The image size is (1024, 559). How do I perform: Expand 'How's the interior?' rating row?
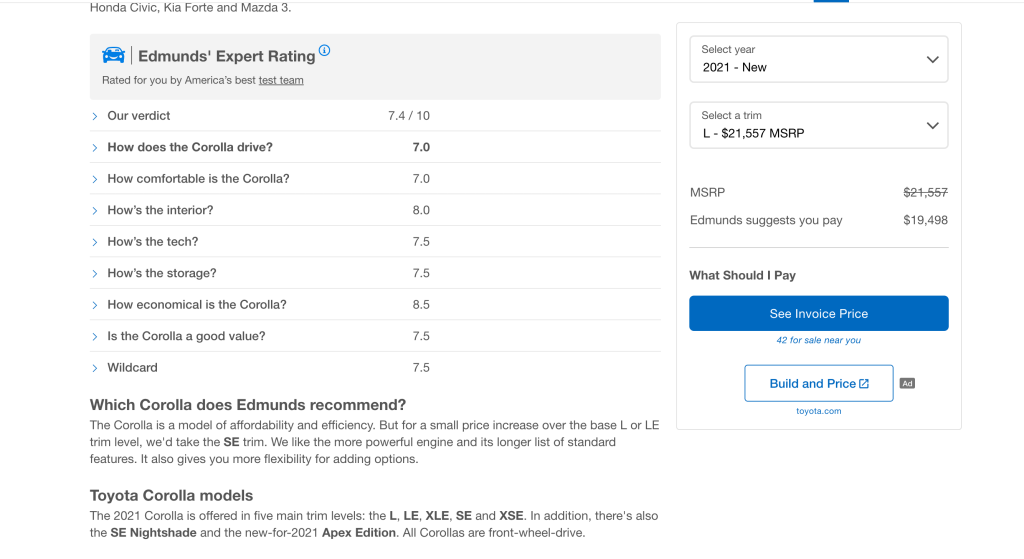tap(160, 210)
